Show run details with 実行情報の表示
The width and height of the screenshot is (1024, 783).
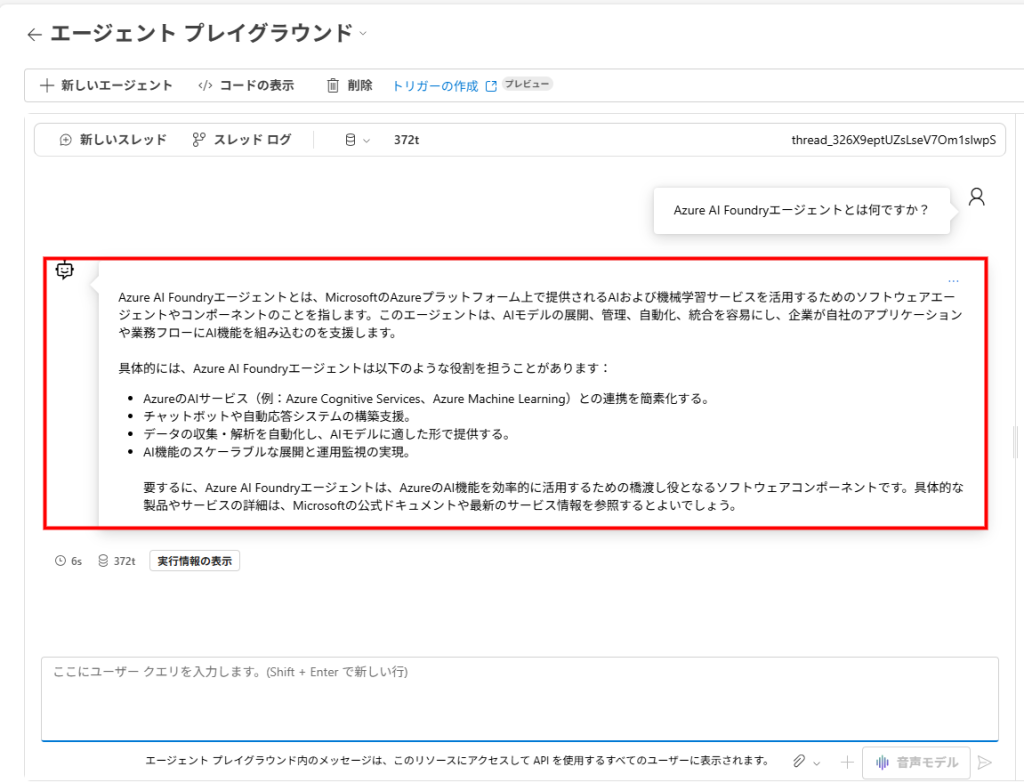(194, 561)
